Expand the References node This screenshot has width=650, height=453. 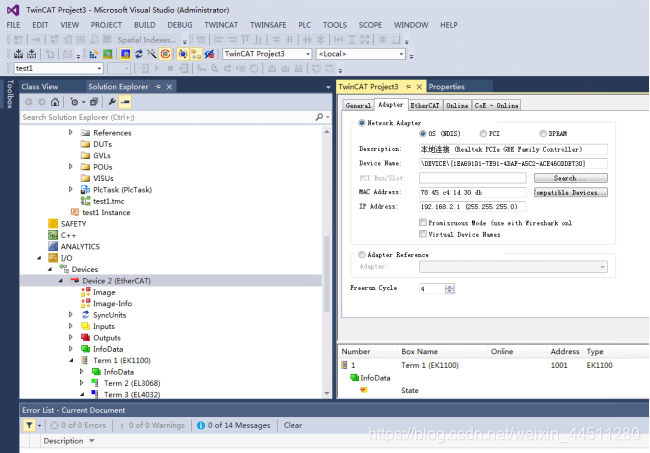(70, 133)
